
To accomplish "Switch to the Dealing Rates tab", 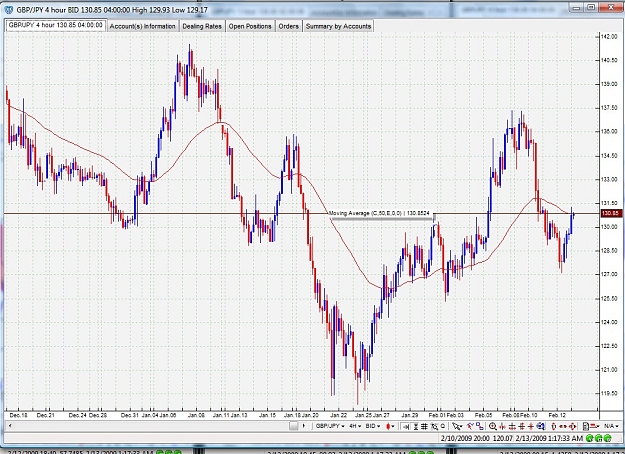I will (202, 26).
